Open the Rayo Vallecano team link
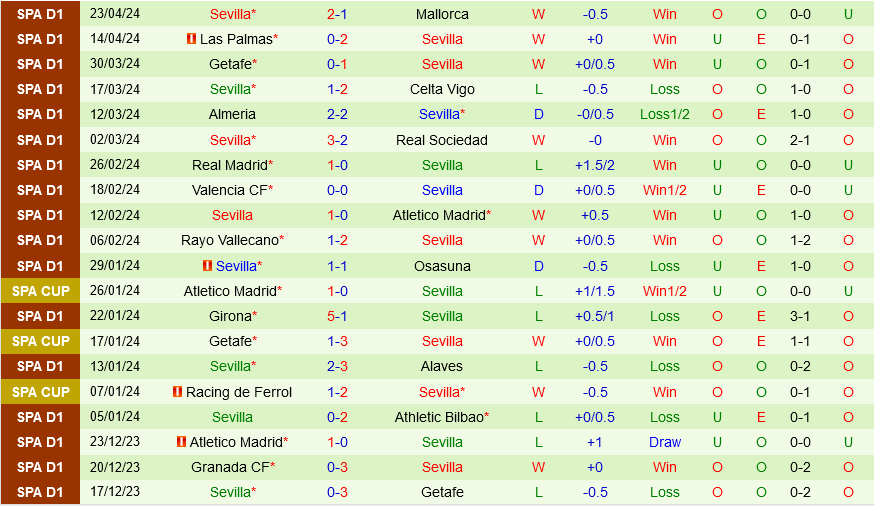Viewport: 874px width, 506px height. (x=229, y=240)
